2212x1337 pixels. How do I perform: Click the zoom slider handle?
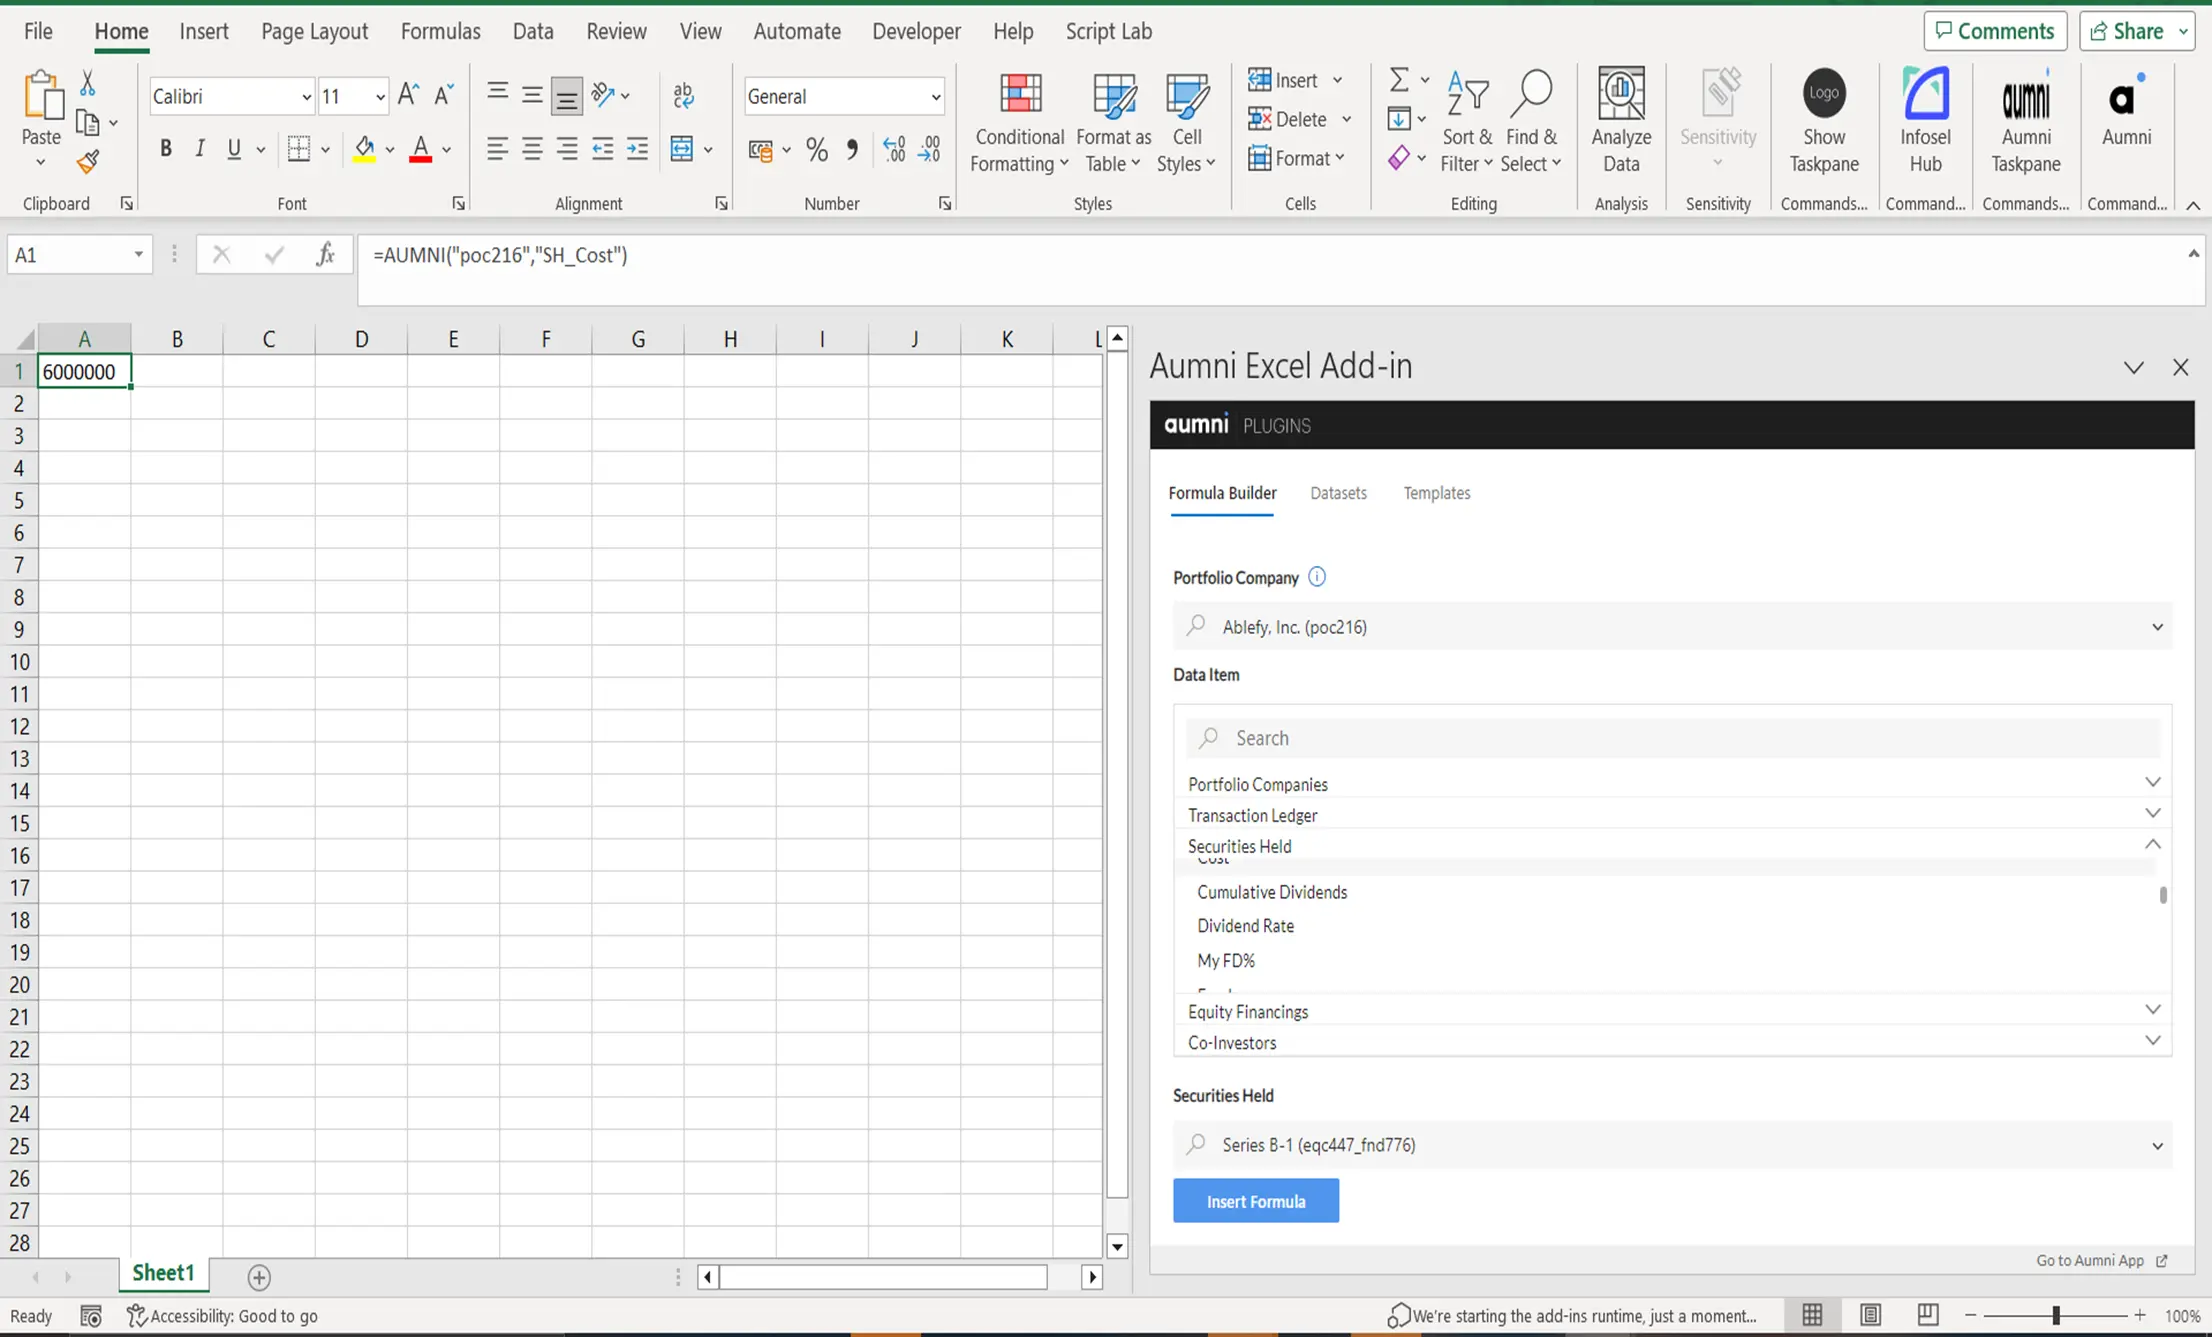click(x=2056, y=1315)
